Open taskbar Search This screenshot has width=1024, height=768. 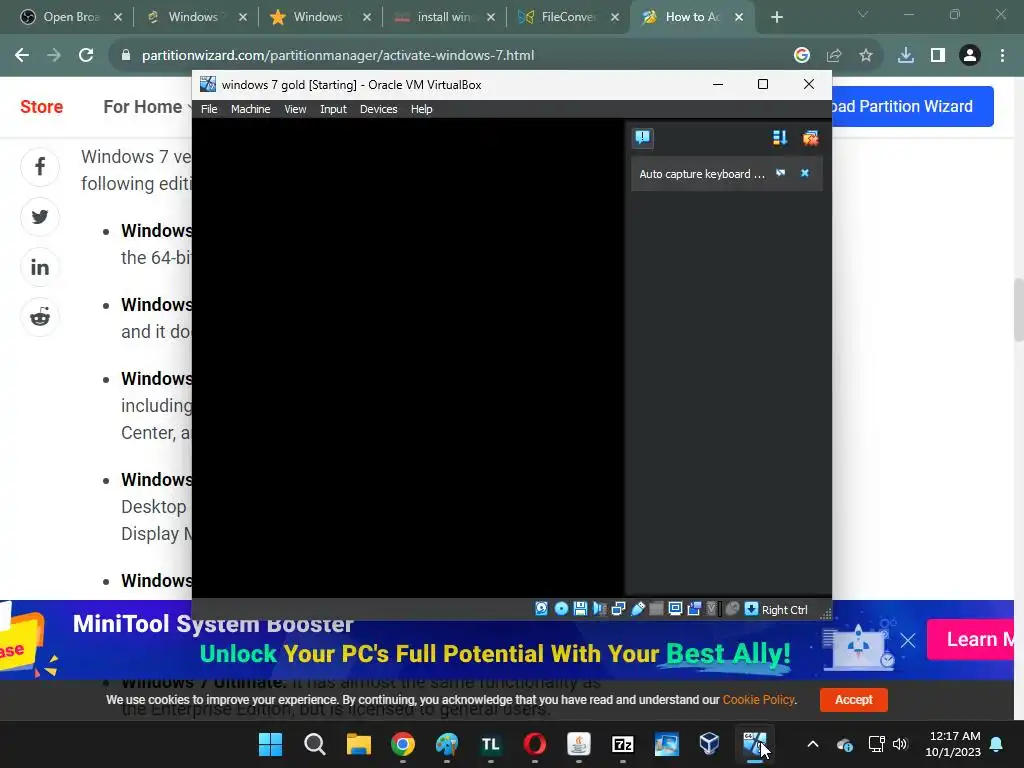(315, 744)
